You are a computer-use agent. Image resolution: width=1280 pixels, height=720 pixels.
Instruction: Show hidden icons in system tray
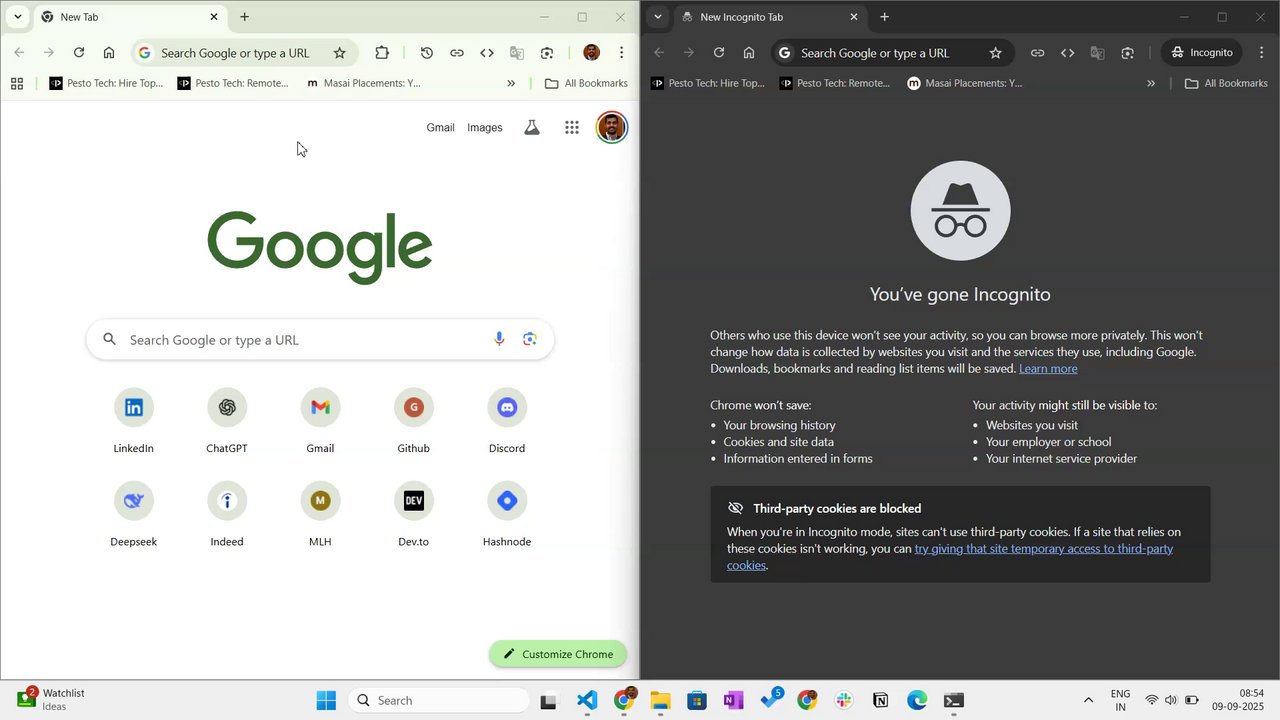[x=1089, y=700]
